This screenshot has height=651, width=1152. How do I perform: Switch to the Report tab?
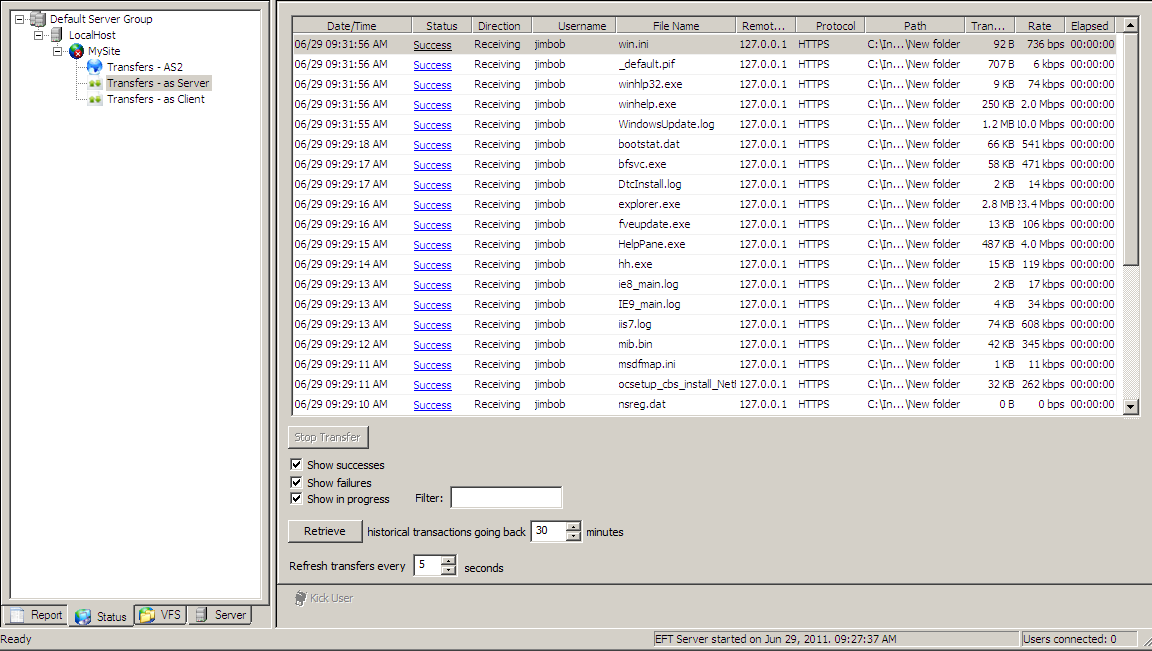[35, 615]
